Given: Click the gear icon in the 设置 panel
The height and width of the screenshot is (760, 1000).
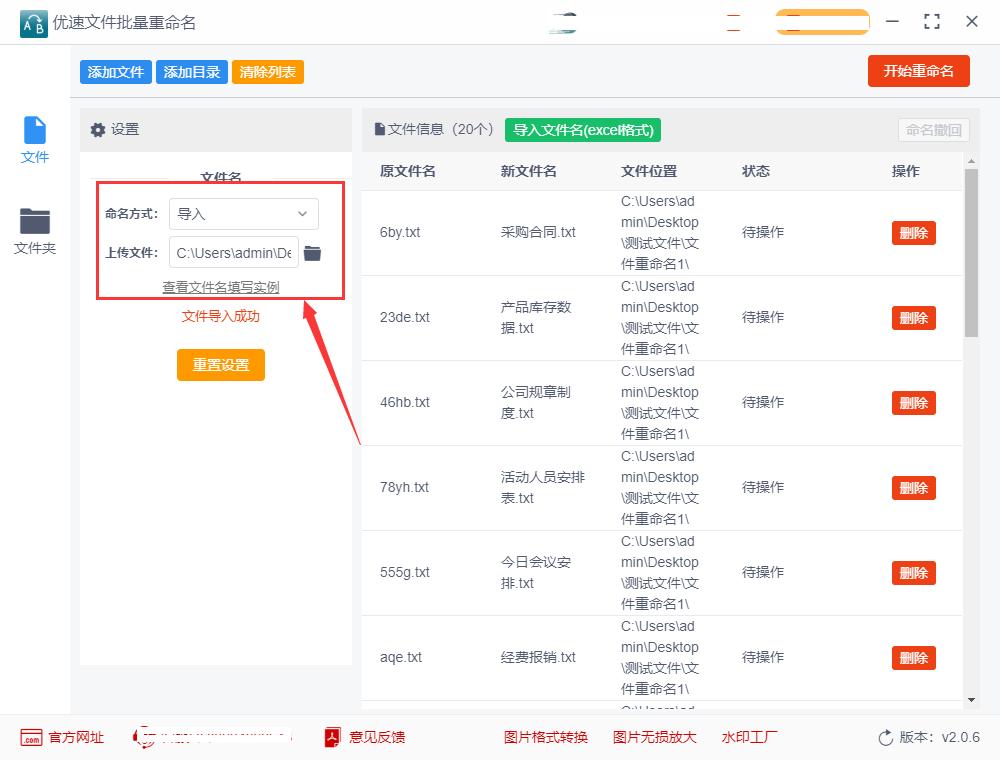Looking at the screenshot, I should [x=99, y=129].
